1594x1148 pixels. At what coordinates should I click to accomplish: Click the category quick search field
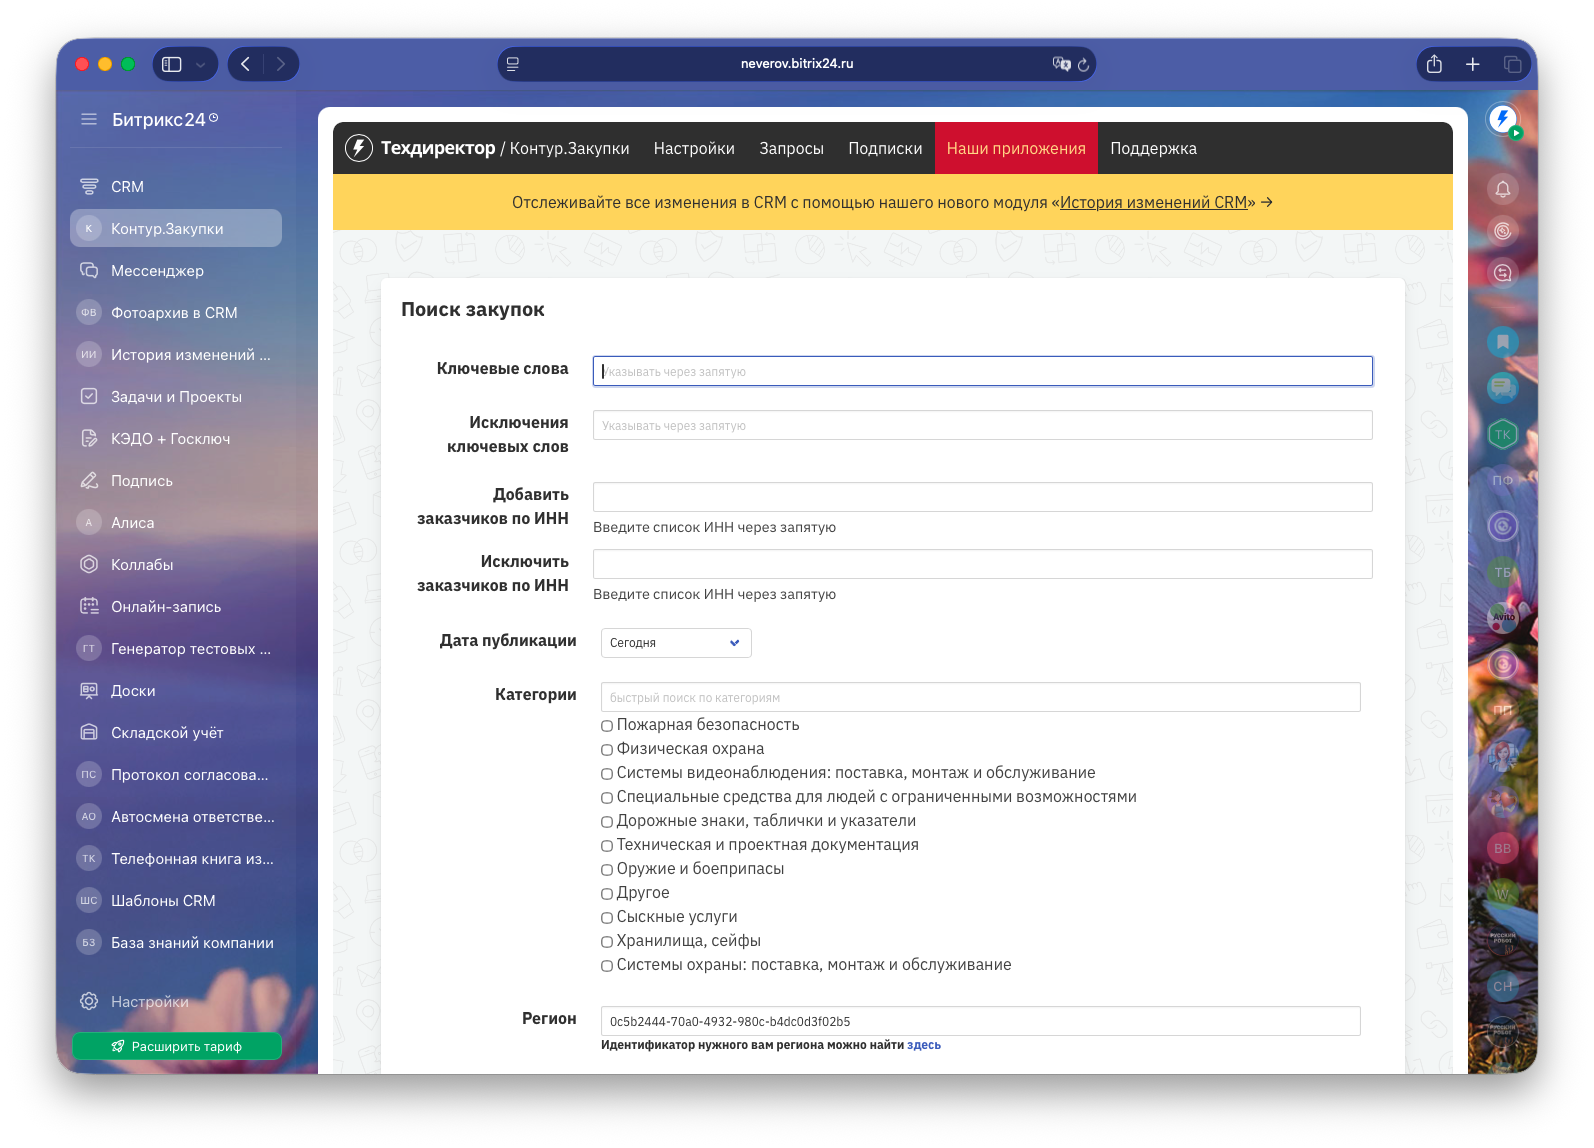[x=981, y=697]
